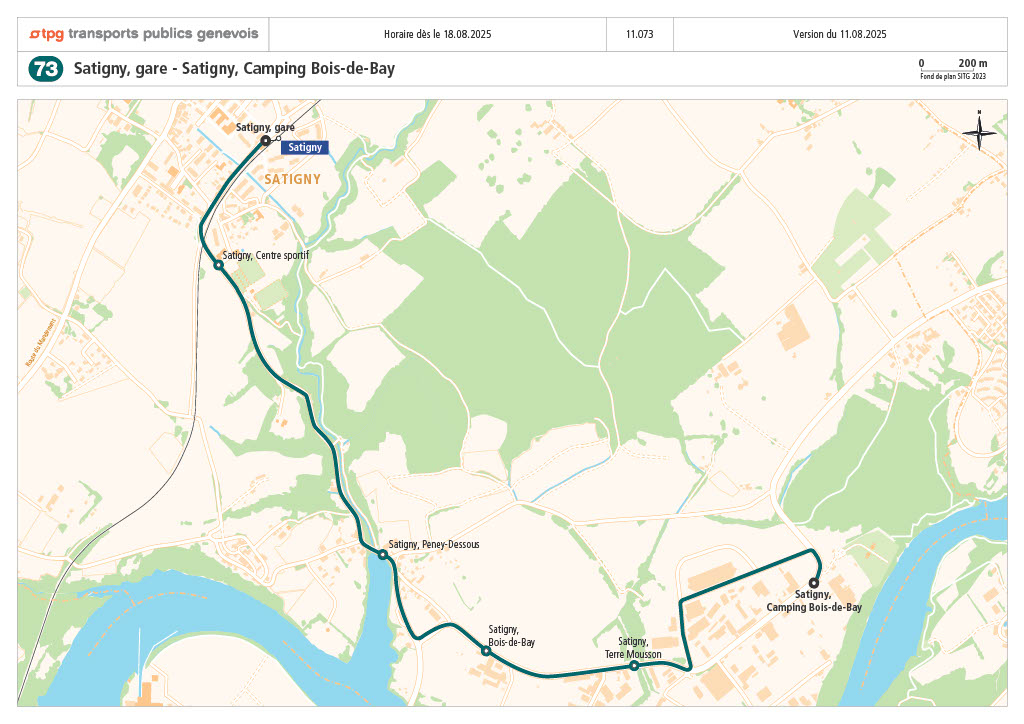The image size is (1024, 724).
Task: Click the blue Satigny train station label
Action: pos(305,147)
